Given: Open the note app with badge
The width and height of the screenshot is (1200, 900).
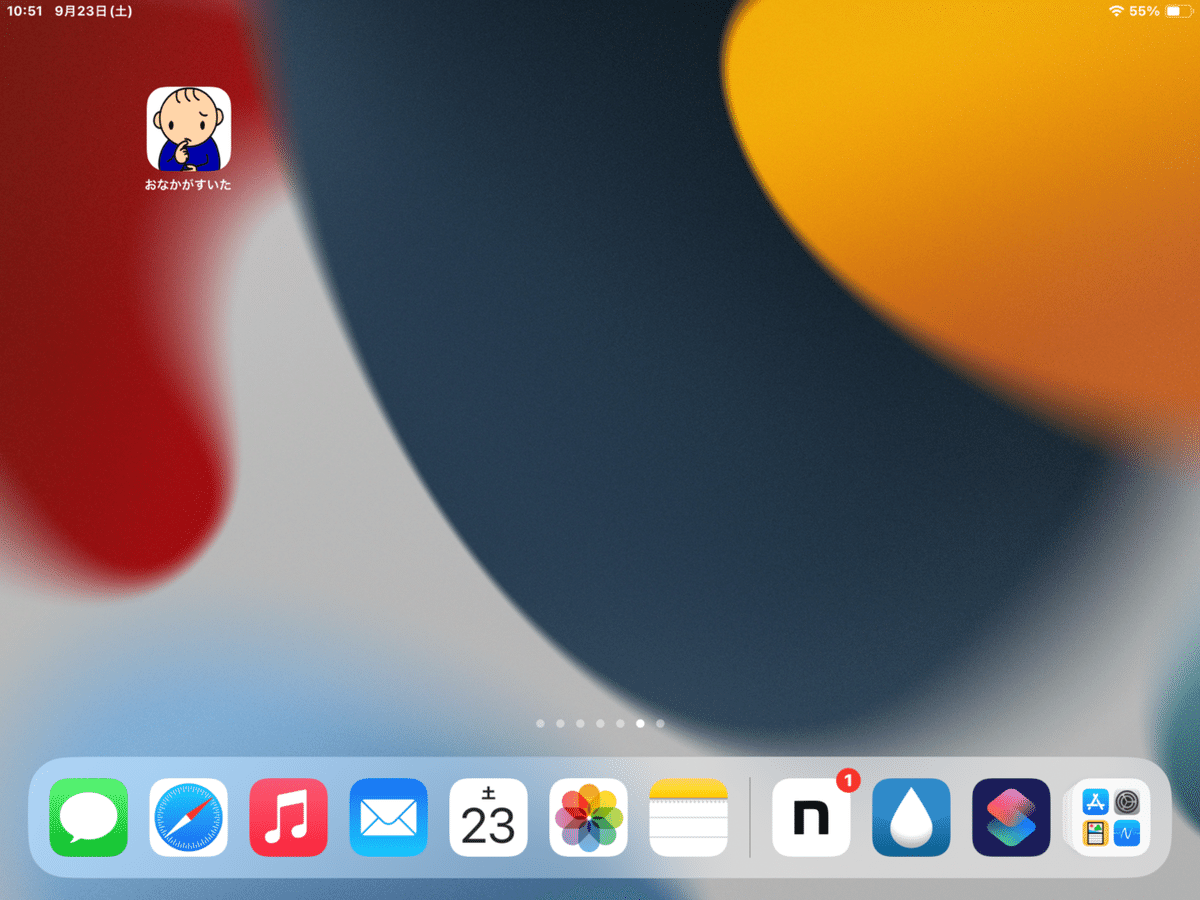Looking at the screenshot, I should coord(812,817).
